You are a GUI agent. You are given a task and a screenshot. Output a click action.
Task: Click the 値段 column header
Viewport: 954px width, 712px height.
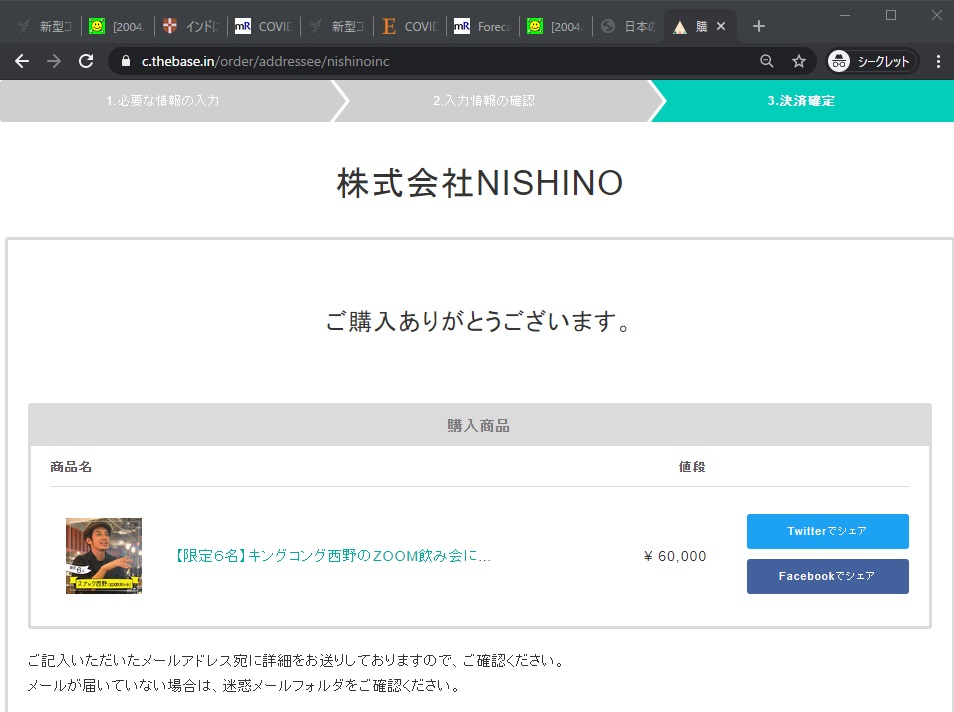(x=692, y=467)
